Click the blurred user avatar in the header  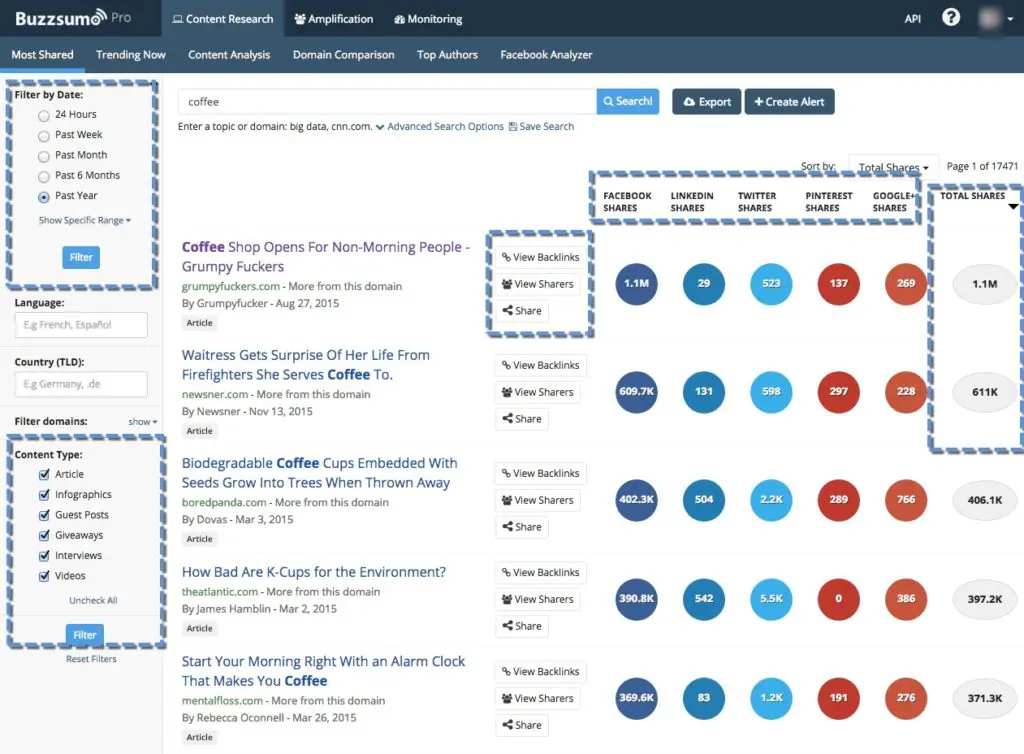click(x=989, y=18)
